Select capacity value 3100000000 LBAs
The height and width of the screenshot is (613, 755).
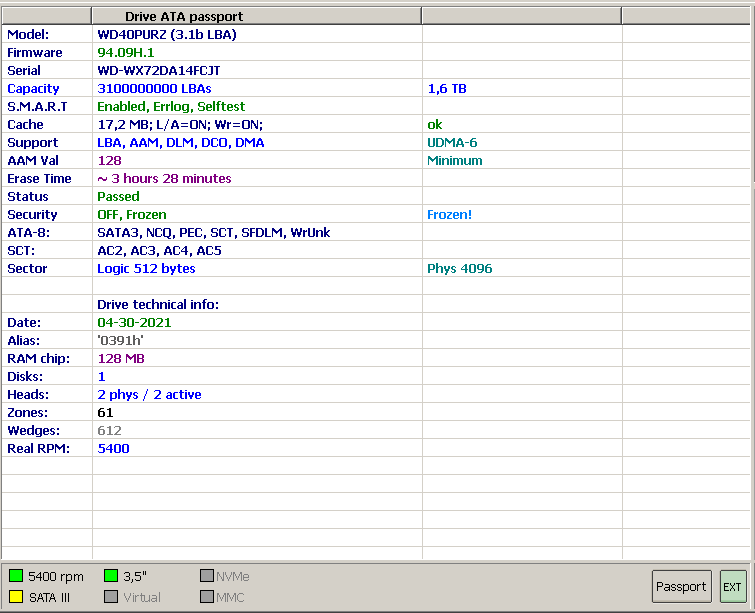pyautogui.click(x=154, y=89)
